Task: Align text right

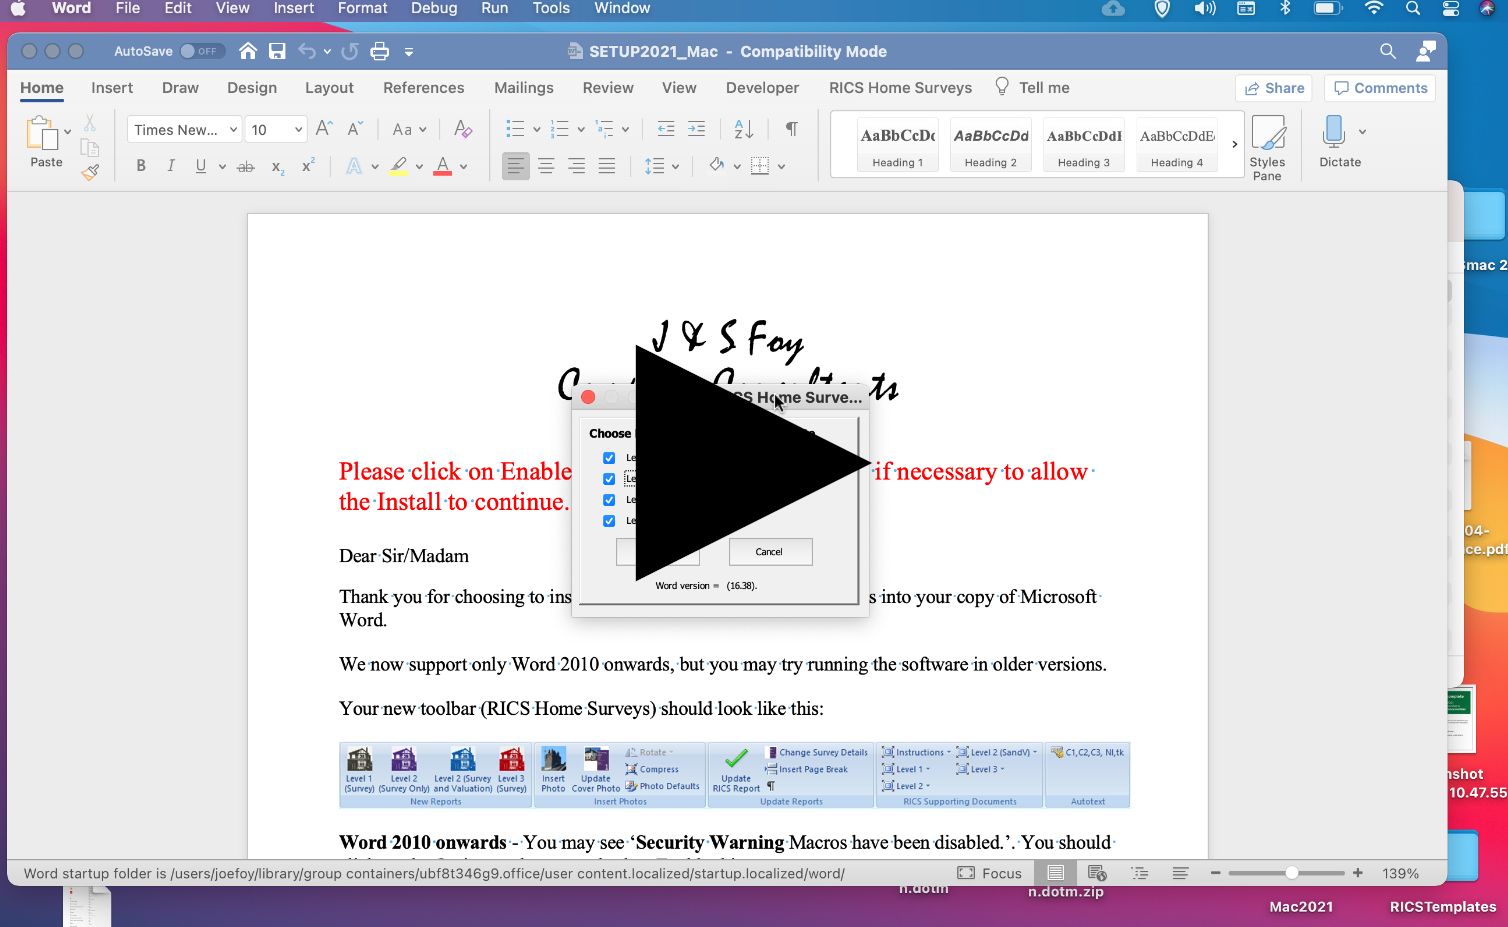Action: (x=577, y=166)
